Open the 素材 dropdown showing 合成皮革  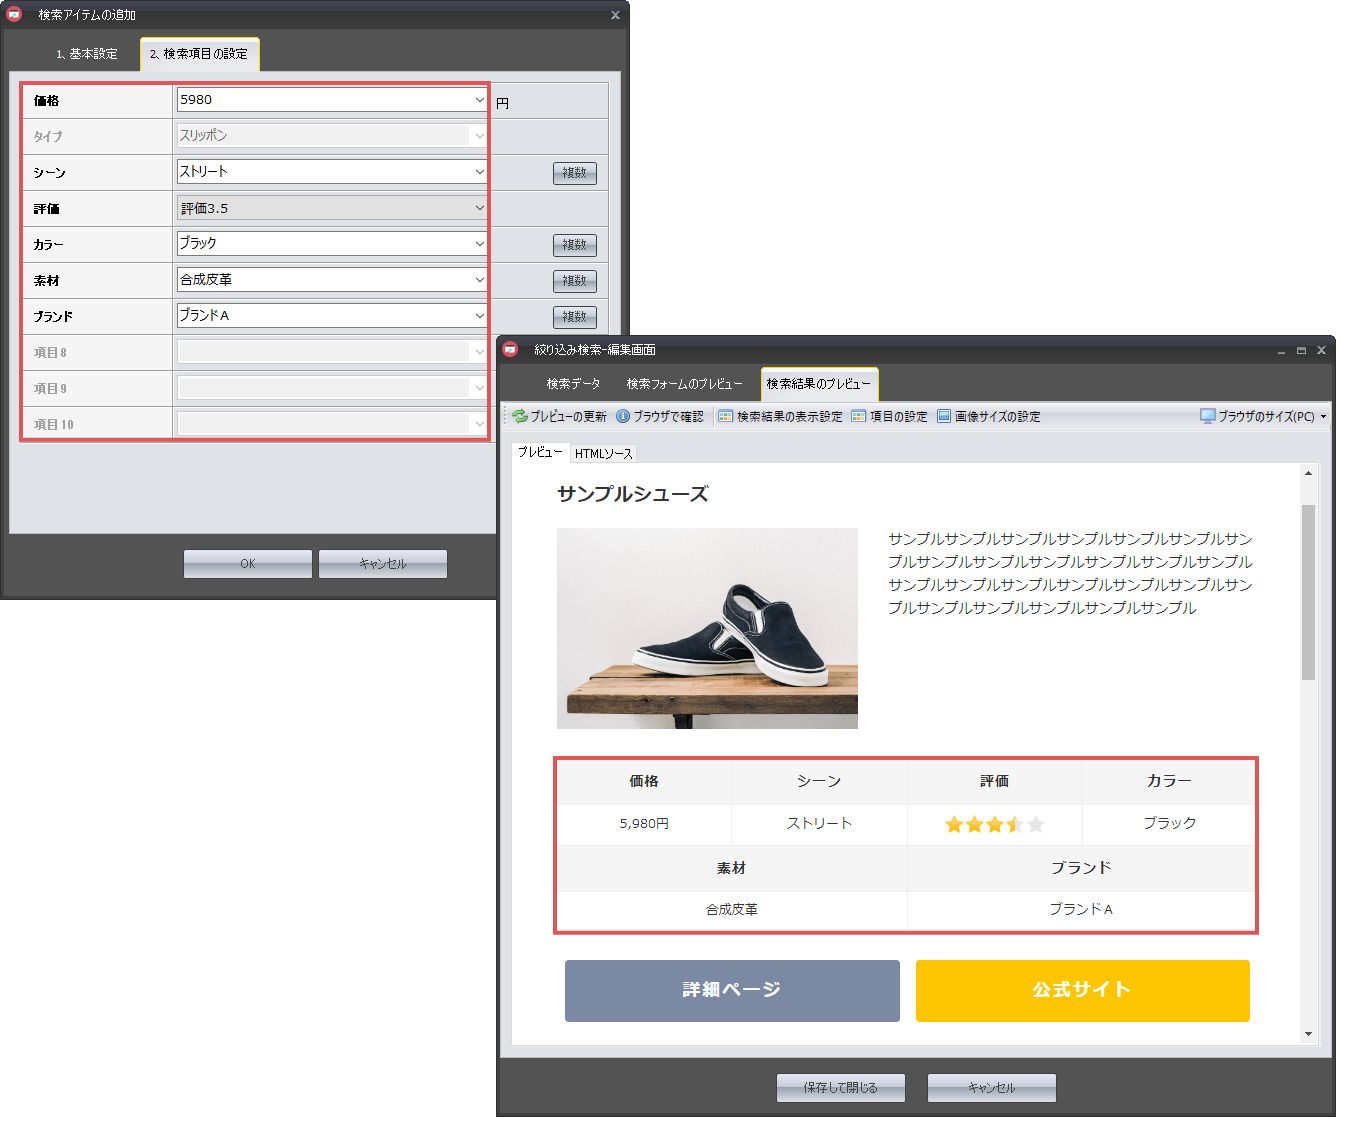(x=479, y=280)
